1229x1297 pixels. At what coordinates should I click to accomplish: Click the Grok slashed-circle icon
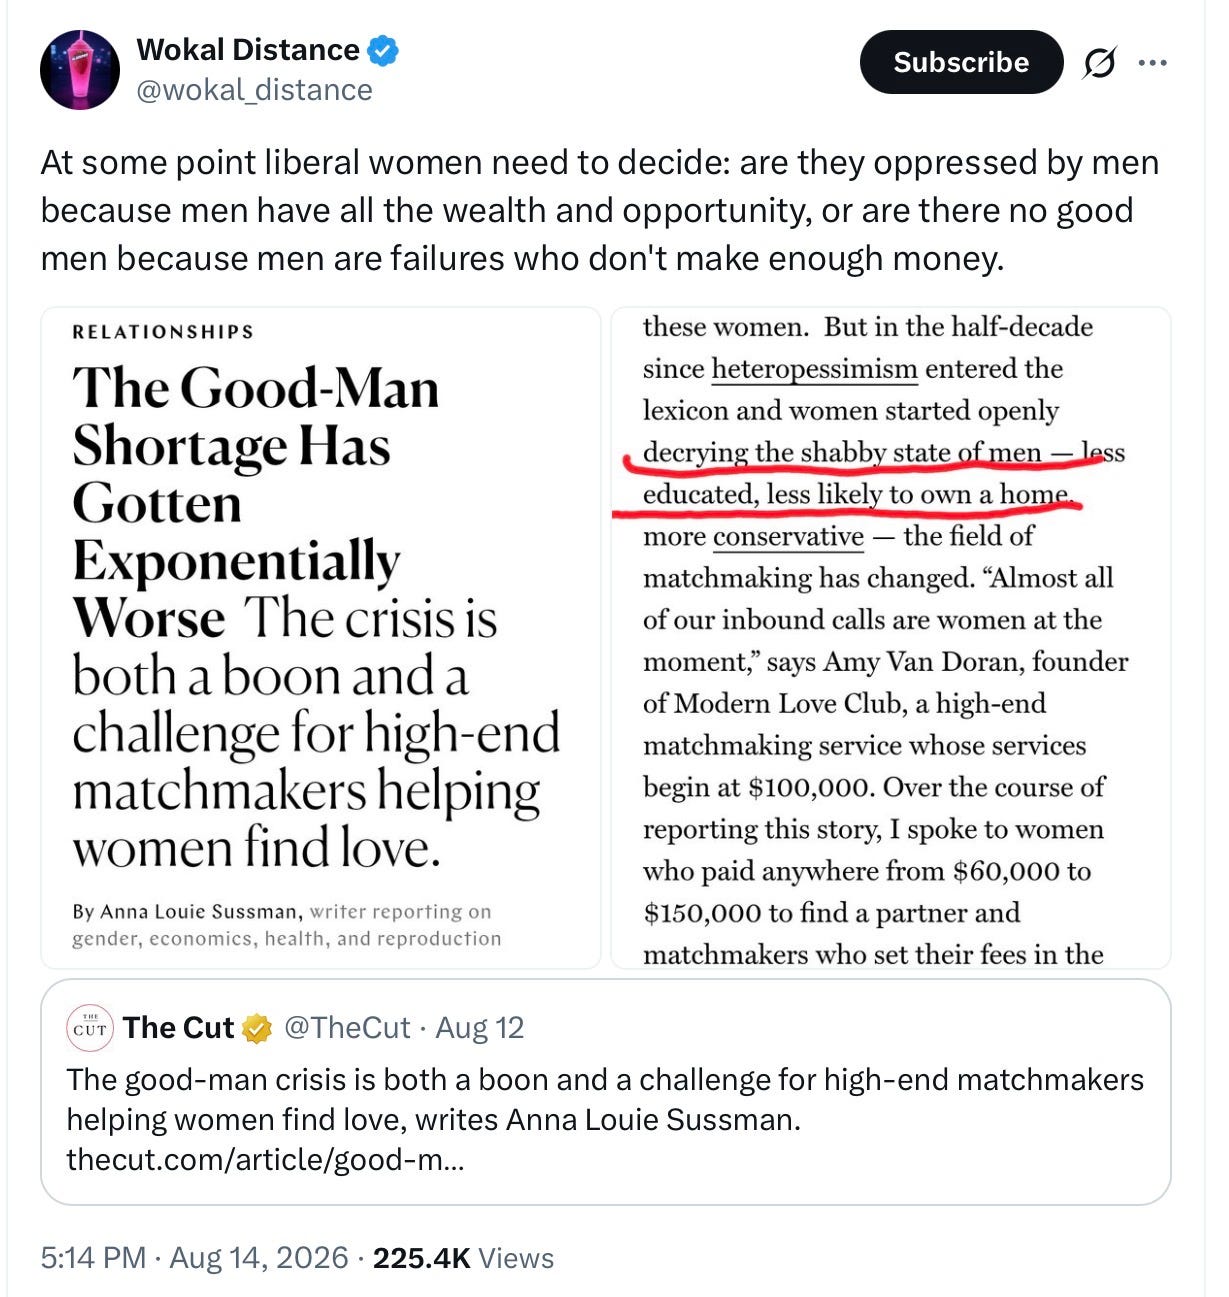click(x=1100, y=63)
